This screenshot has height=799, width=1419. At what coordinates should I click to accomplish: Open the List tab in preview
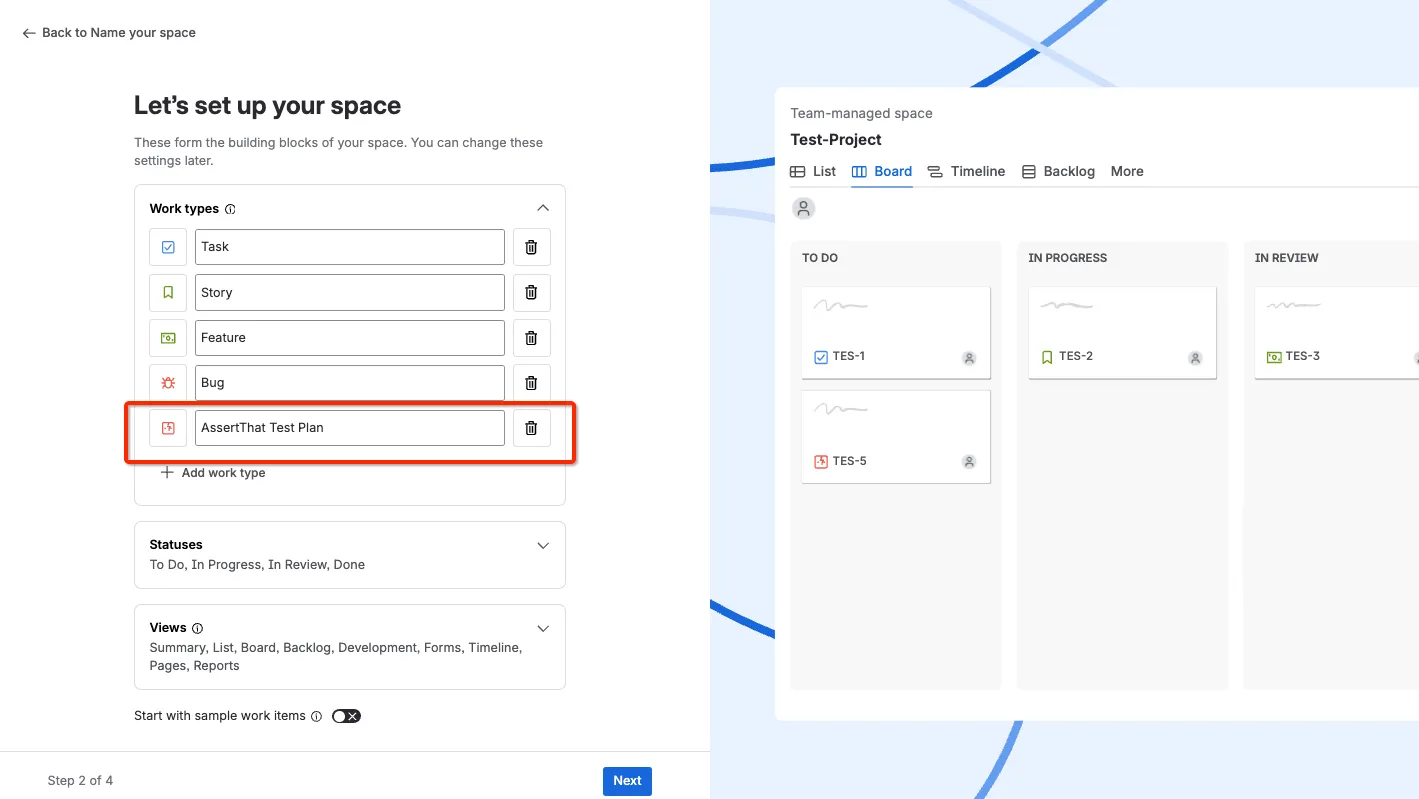(x=813, y=171)
